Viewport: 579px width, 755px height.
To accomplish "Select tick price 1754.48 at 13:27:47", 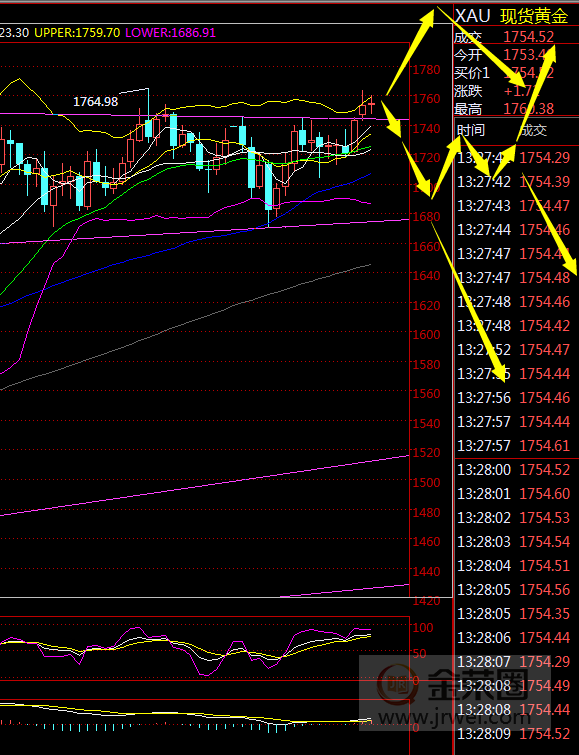I will (x=545, y=278).
